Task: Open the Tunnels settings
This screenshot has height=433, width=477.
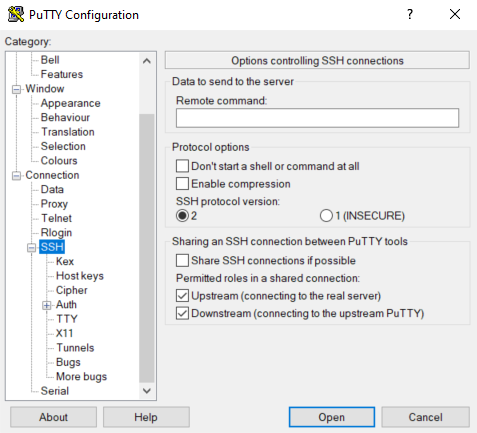Action: [75, 348]
